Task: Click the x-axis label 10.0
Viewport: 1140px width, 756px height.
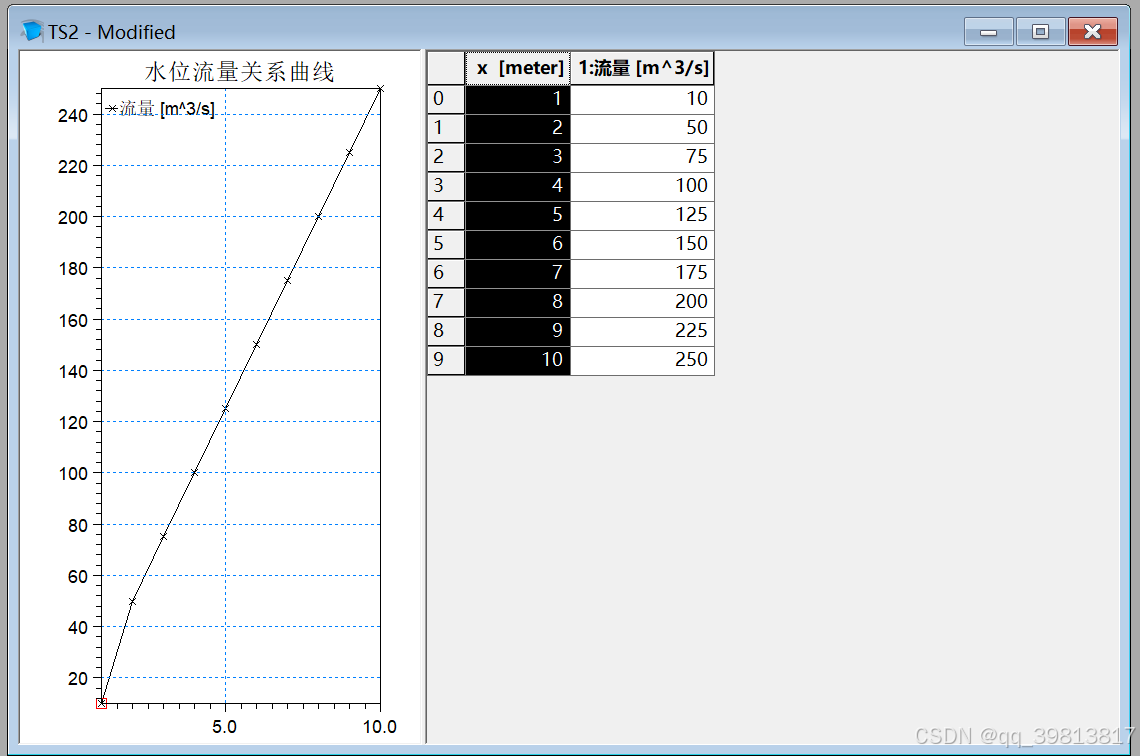Action: coord(380,727)
